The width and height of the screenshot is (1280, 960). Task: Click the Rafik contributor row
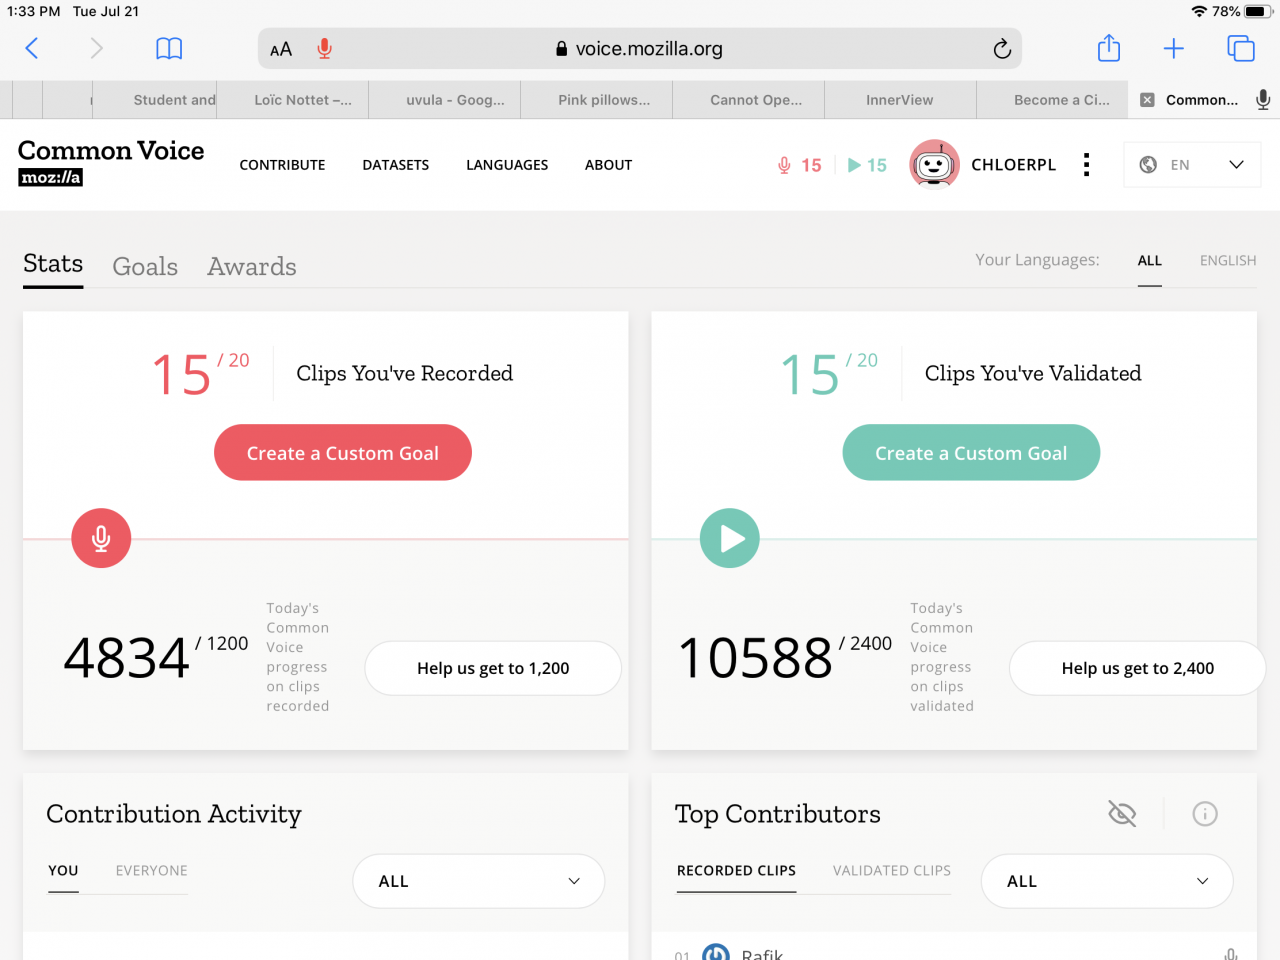click(954, 953)
